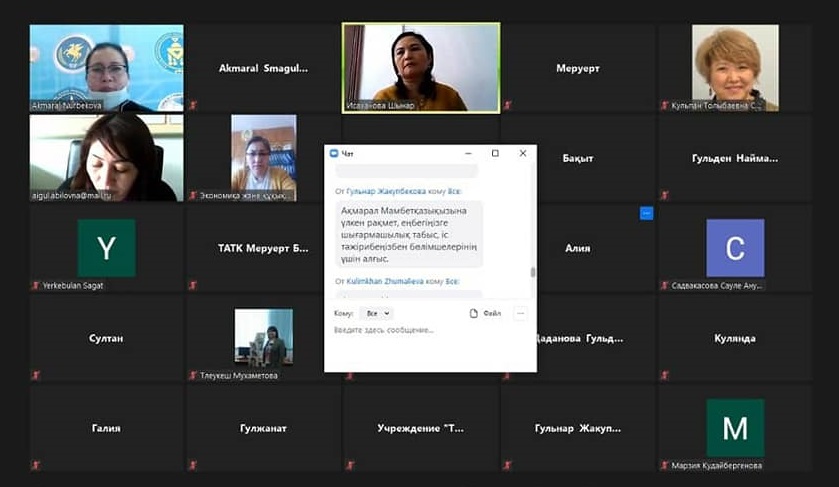
Task: Click the chat scrollbar handle
Action: click(532, 272)
